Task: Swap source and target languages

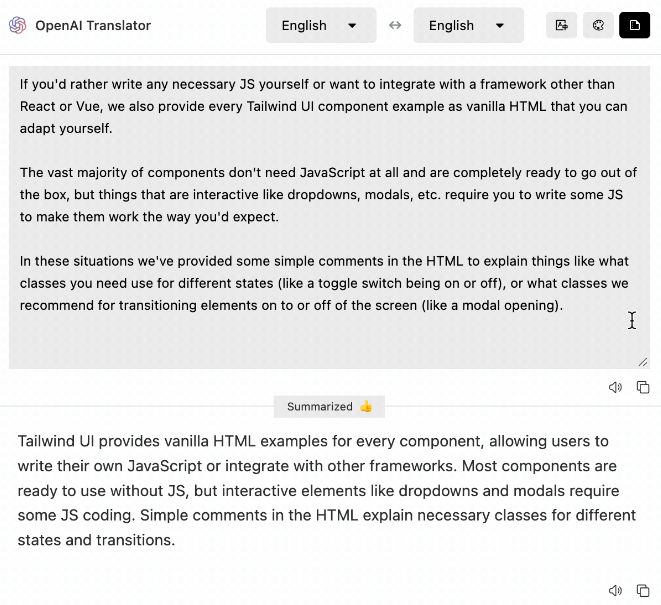Action: (x=395, y=25)
